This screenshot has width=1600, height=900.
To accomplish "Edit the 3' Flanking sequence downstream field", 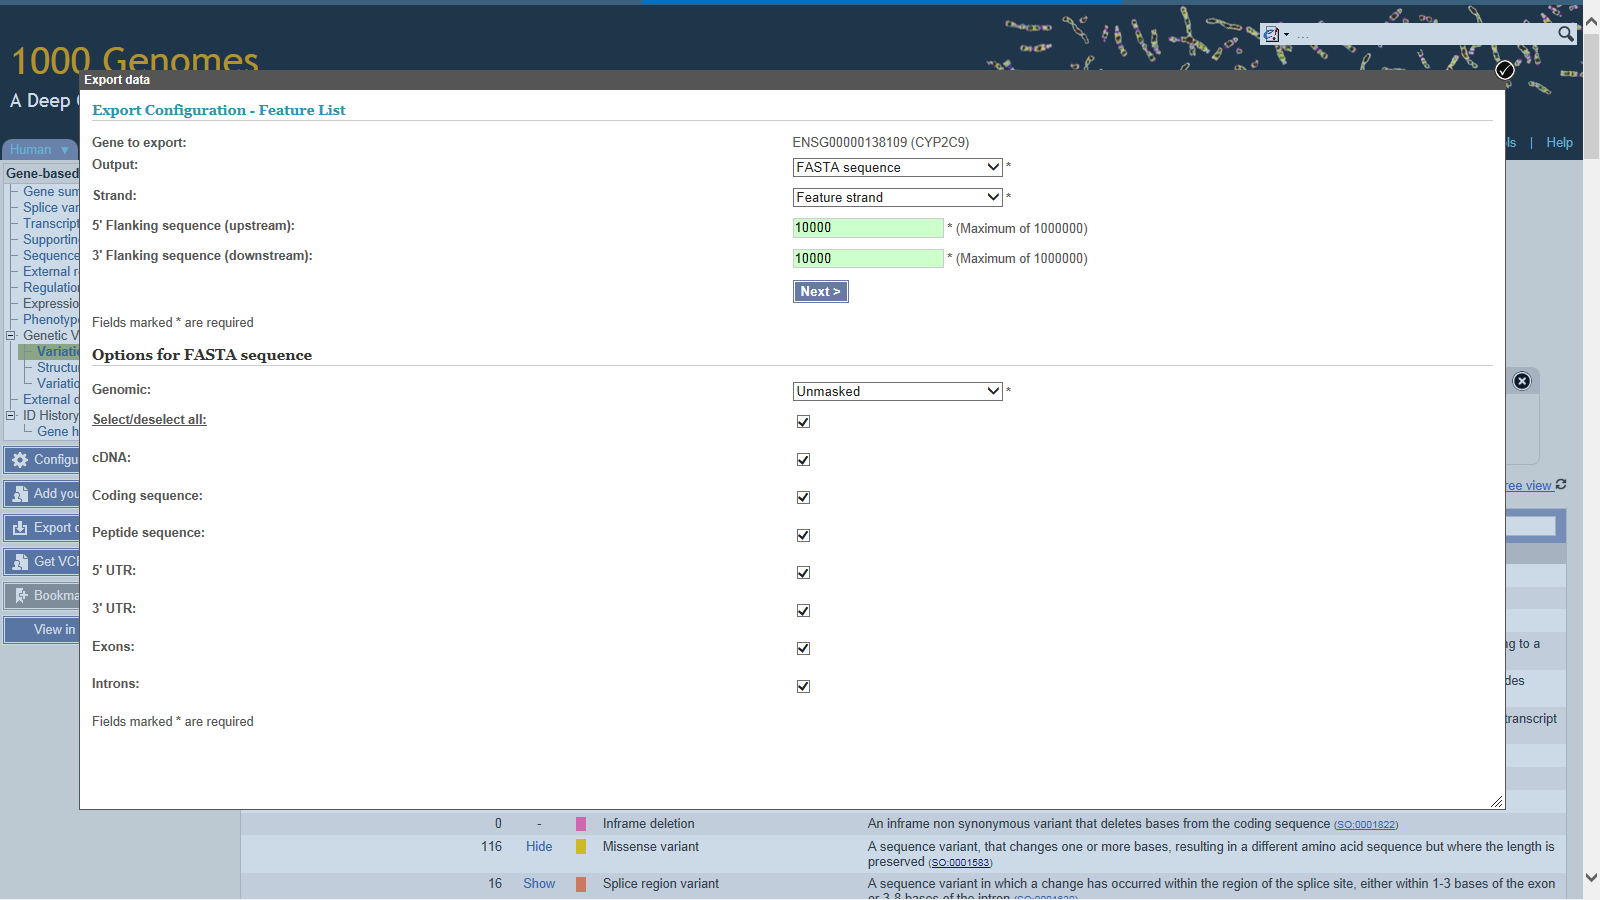I will 868,258.
